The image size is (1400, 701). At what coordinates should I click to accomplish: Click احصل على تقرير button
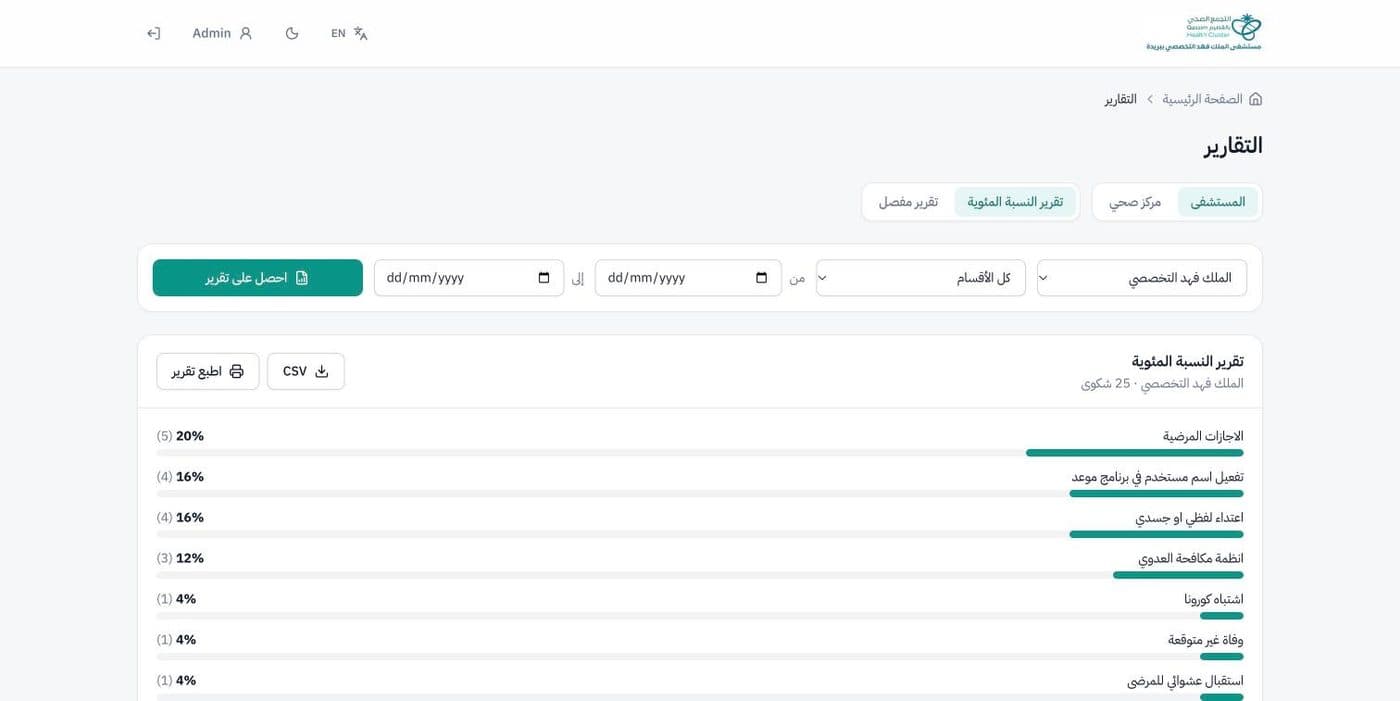(258, 278)
